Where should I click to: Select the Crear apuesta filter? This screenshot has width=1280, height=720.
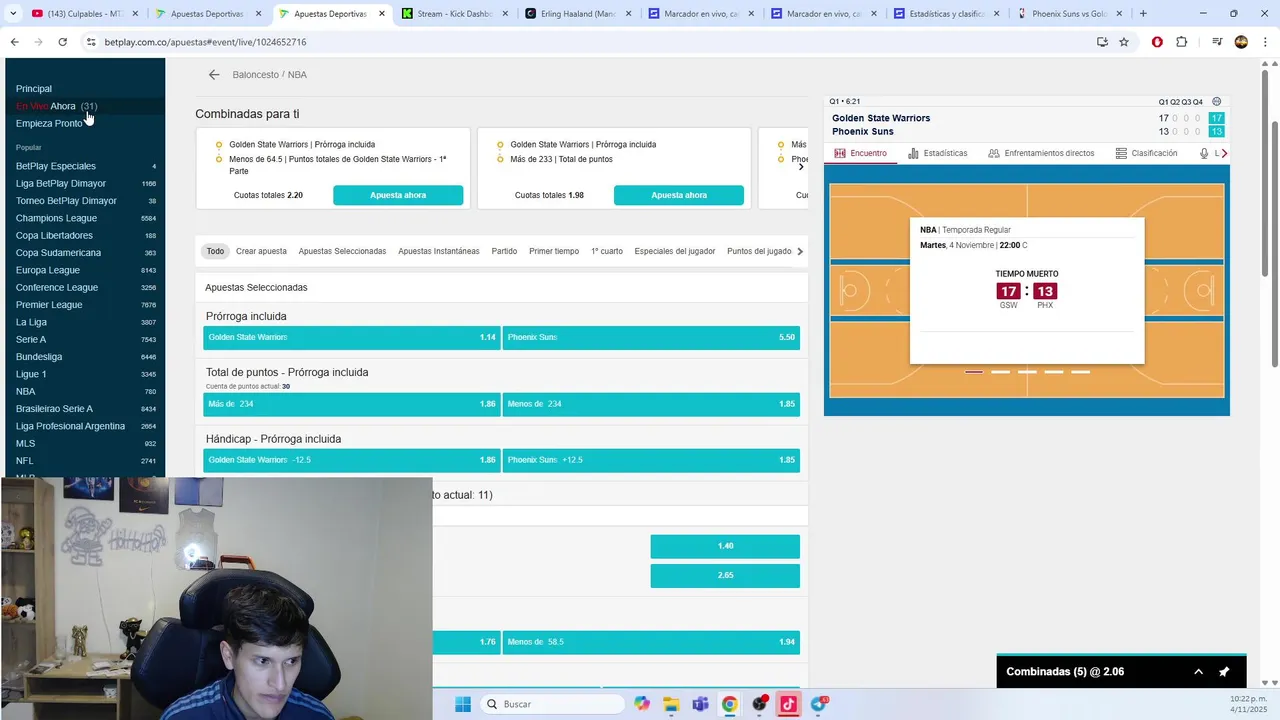tap(261, 251)
